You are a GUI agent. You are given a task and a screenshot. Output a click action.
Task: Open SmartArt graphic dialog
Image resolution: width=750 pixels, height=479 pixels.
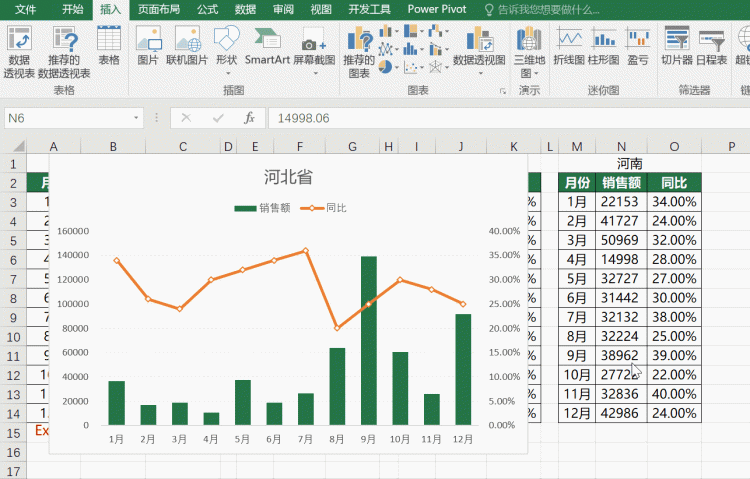click(x=267, y=46)
